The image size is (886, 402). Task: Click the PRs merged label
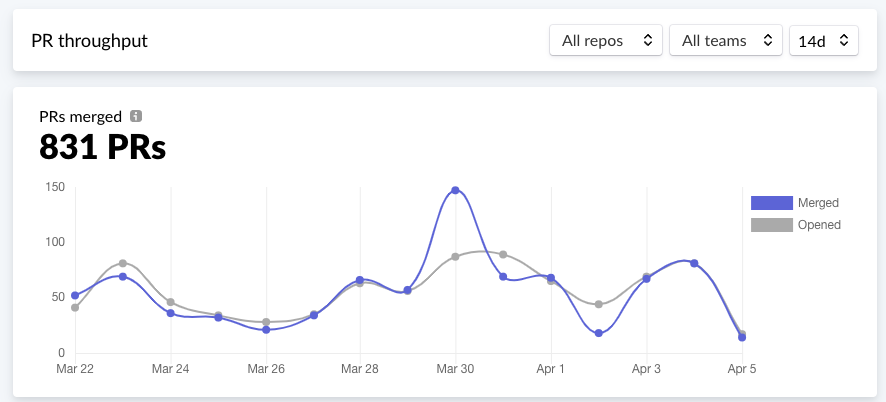click(80, 116)
